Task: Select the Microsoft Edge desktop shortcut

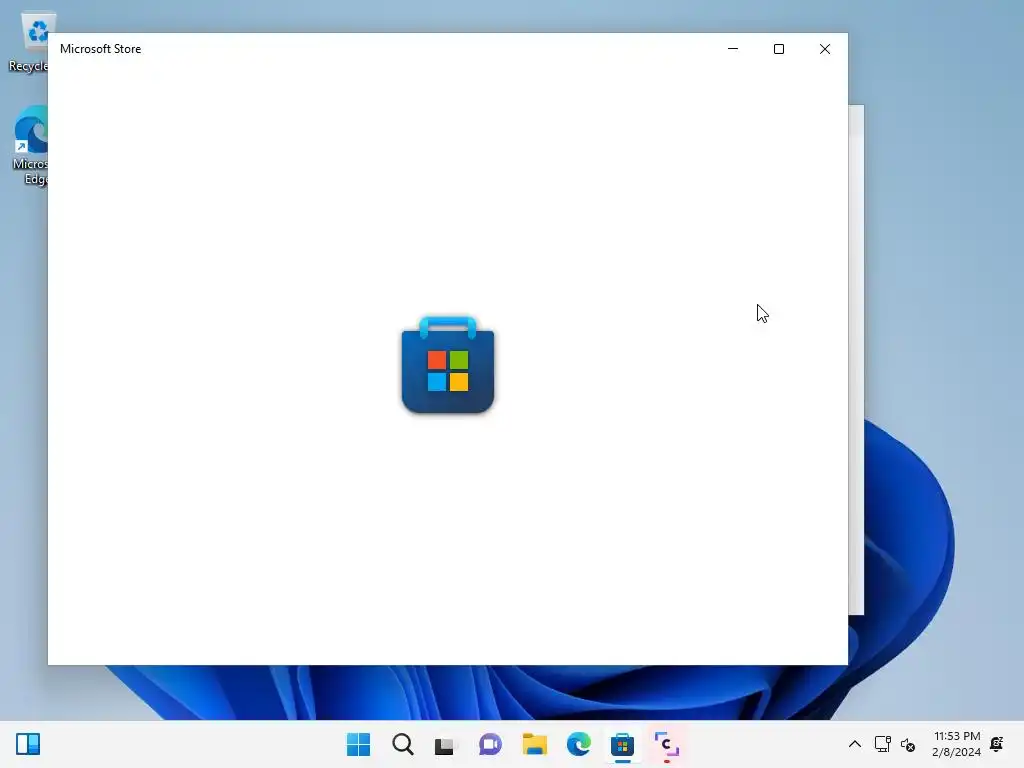Action: tap(30, 145)
